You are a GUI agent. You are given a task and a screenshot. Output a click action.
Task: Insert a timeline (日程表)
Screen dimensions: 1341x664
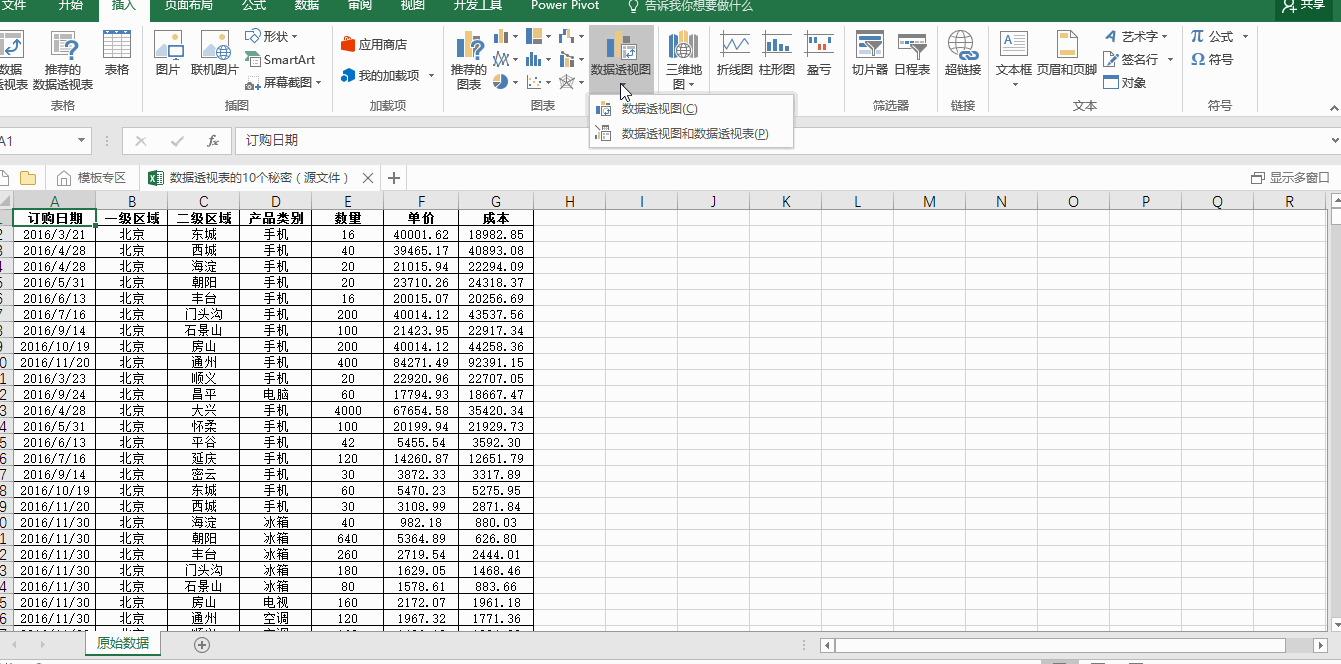tap(912, 53)
